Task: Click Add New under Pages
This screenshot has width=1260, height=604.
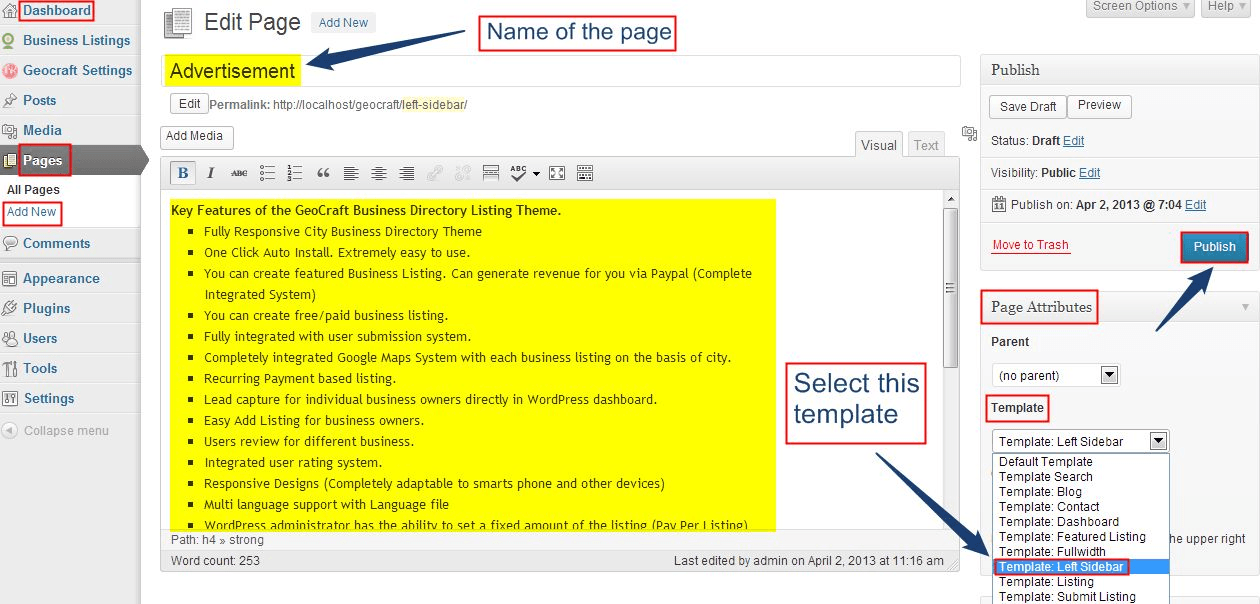Action: tap(32, 212)
